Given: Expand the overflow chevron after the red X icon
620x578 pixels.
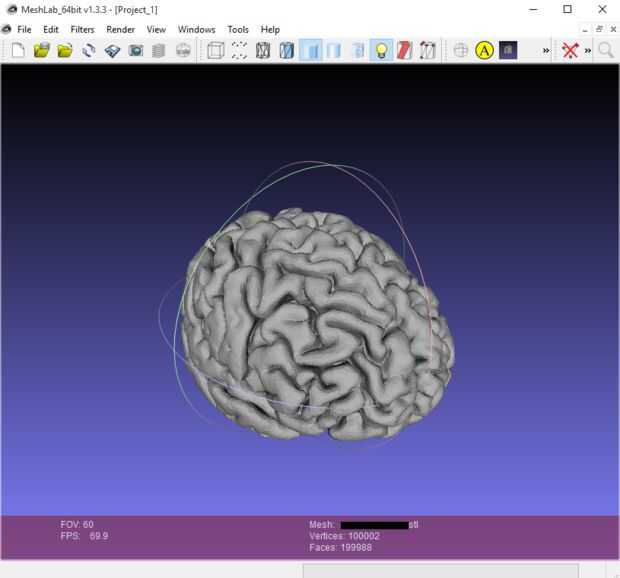Looking at the screenshot, I should point(588,50).
